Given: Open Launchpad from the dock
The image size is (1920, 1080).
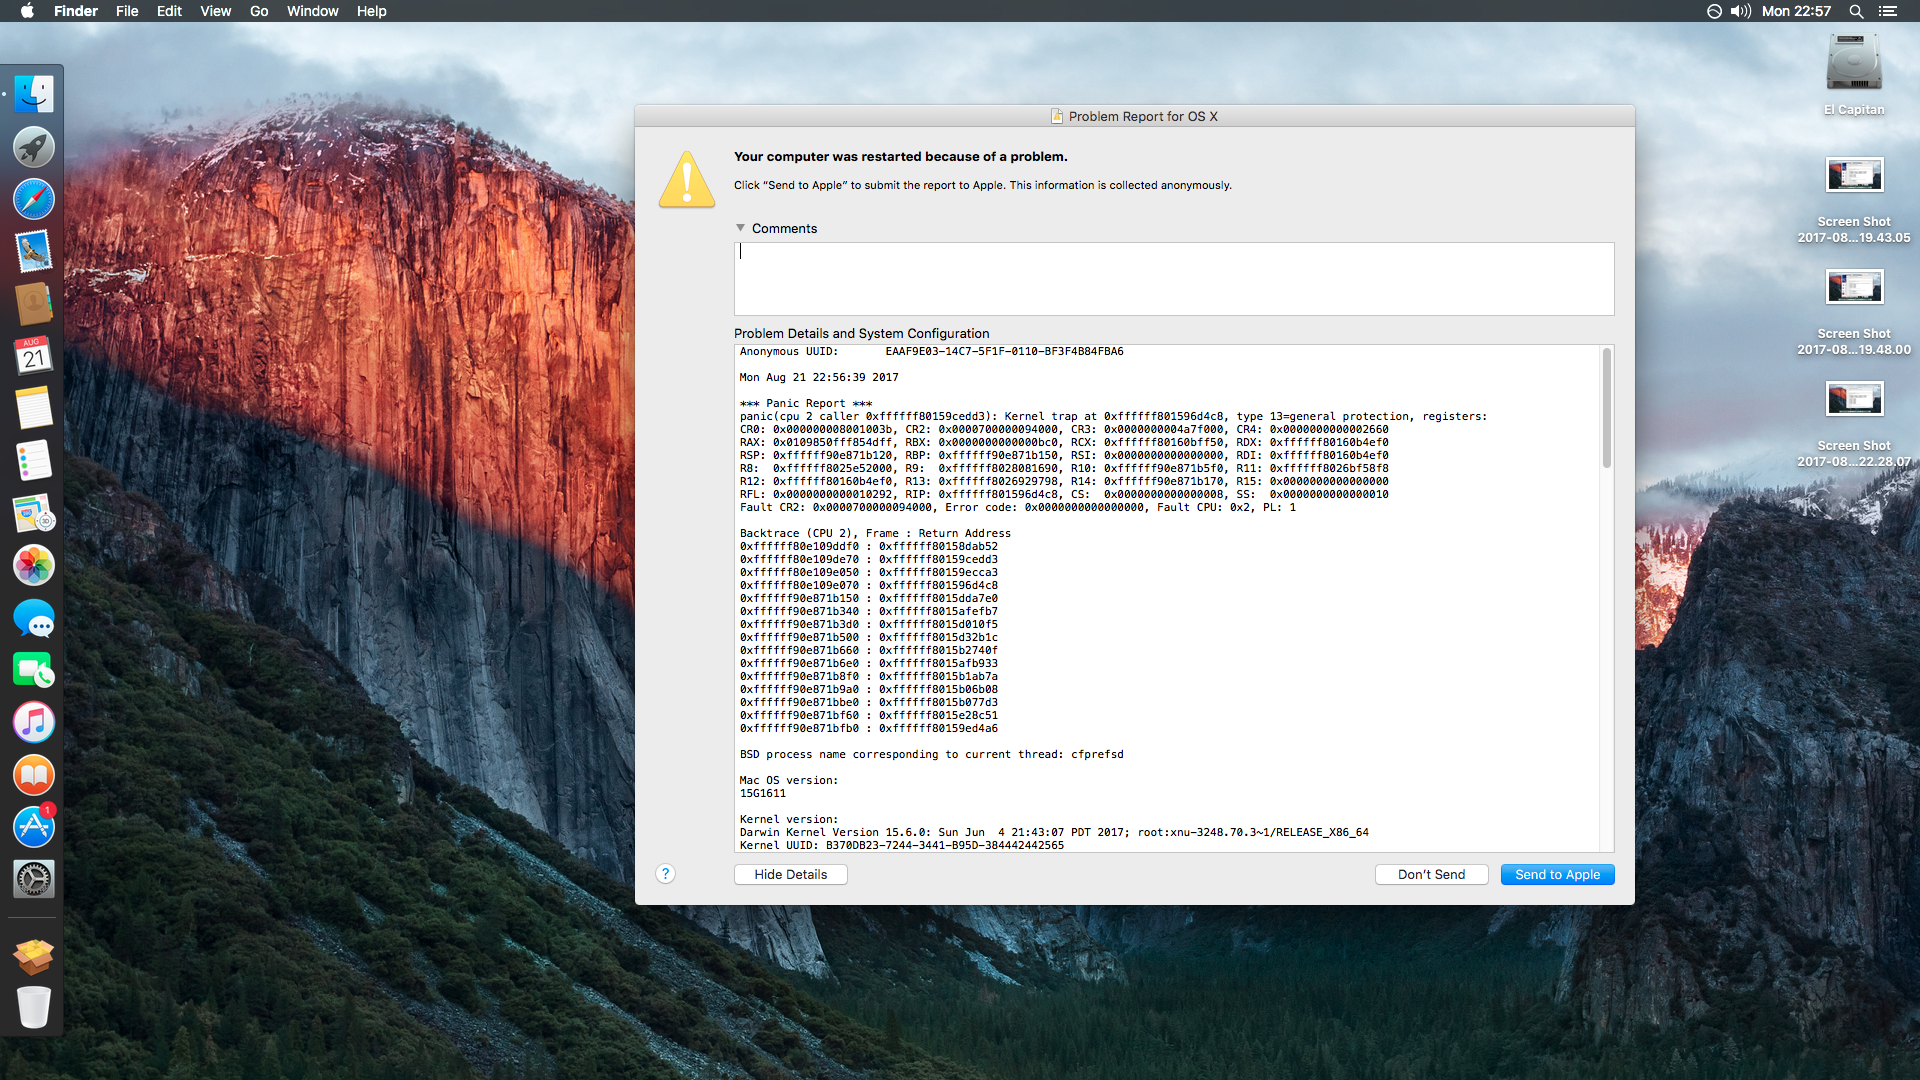Looking at the screenshot, I should click(x=33, y=147).
